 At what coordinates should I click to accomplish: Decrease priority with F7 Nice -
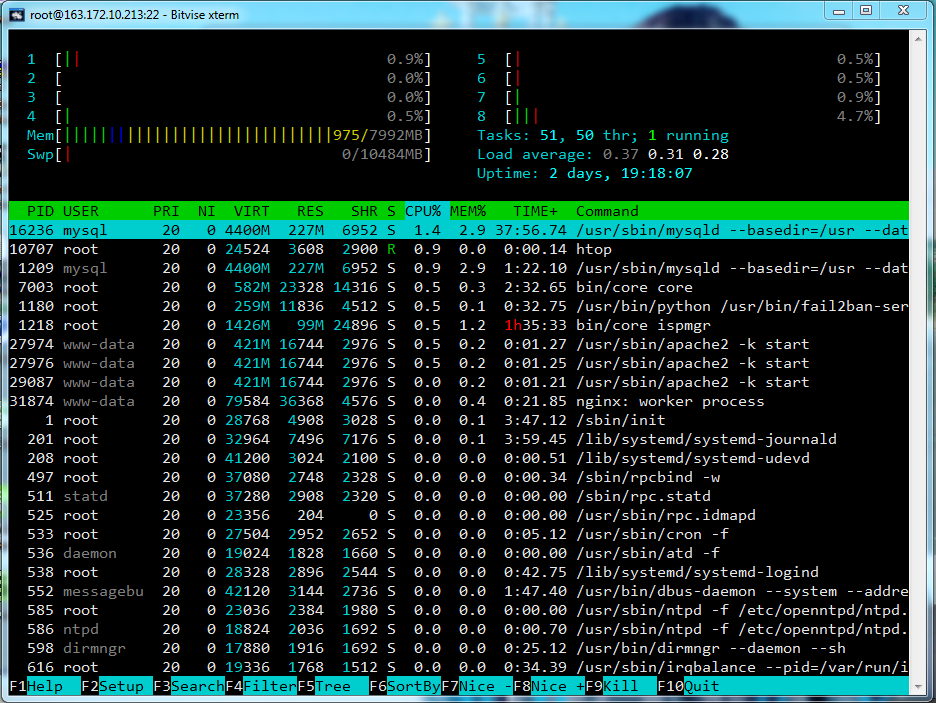pos(478,686)
